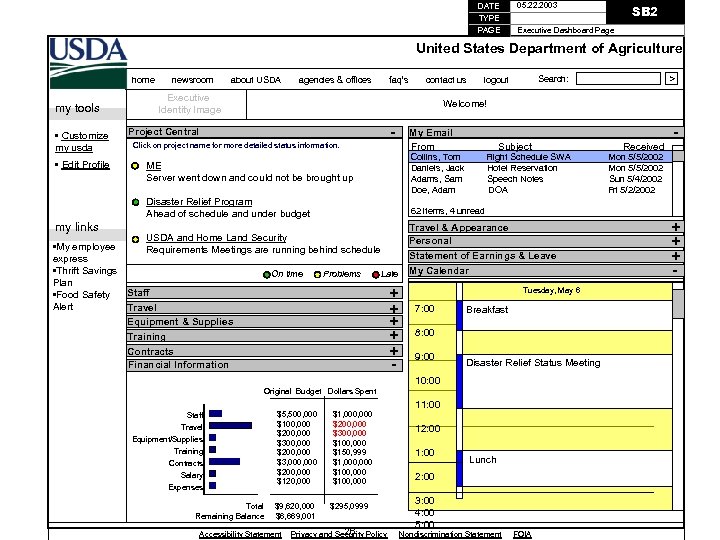Expand the Contracts section
The height and width of the screenshot is (540, 720).
[394, 351]
